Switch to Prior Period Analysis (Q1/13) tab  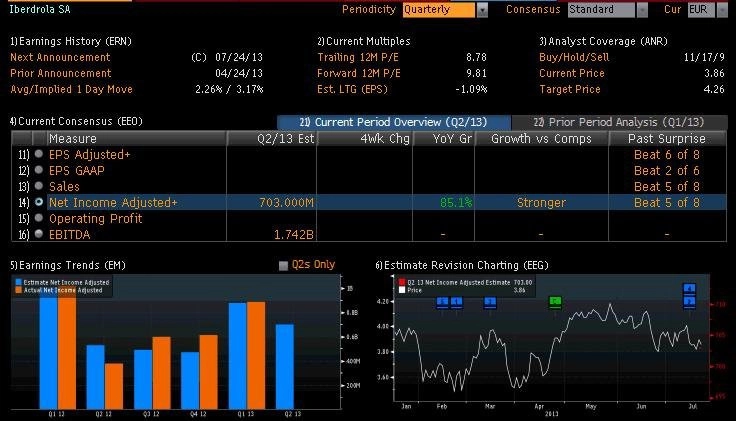point(619,122)
